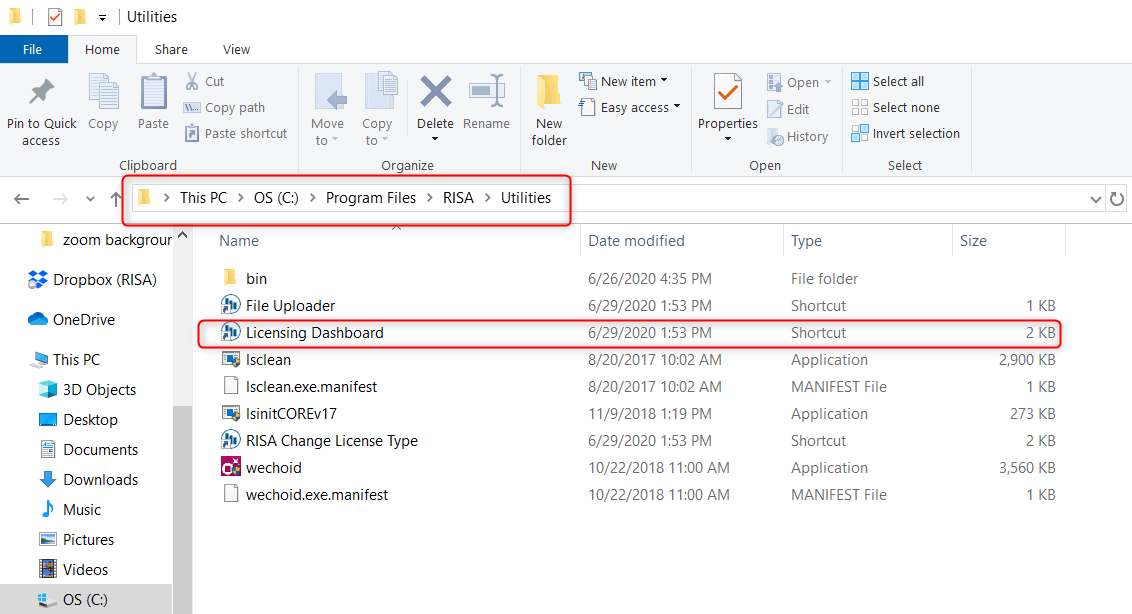Click the Delete X icon in ribbon

pyautogui.click(x=435, y=94)
